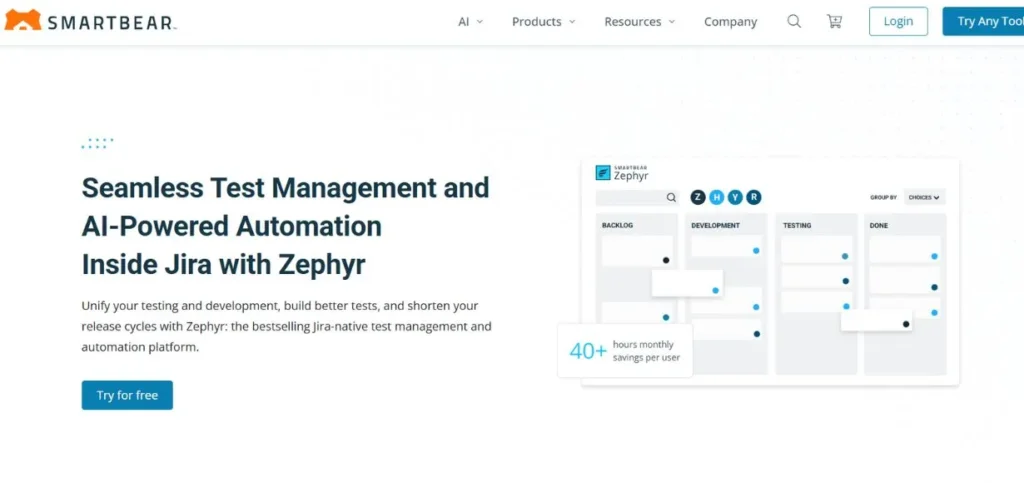Screen dimensions: 1024x483
Task: Click the Zephyr logo in the illustration
Action: (622, 172)
